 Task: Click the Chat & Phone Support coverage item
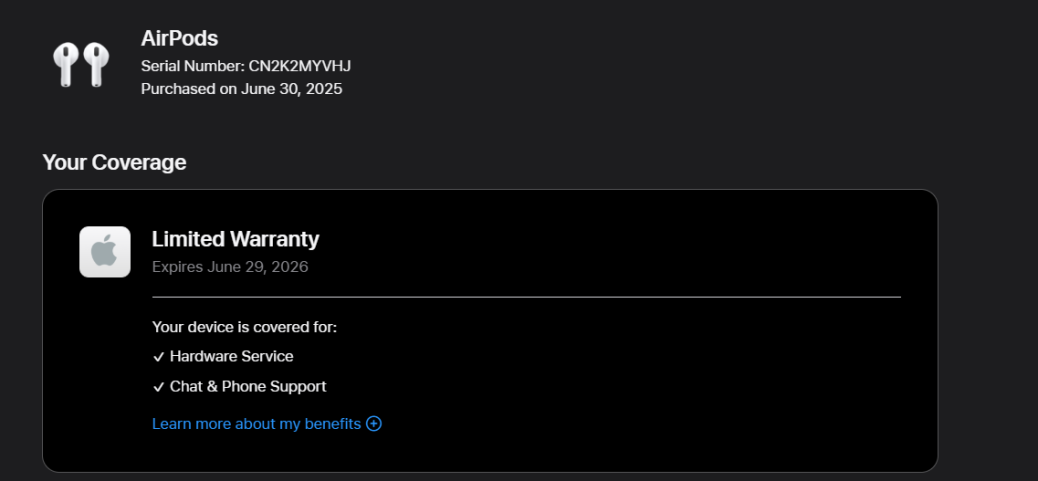pos(248,387)
